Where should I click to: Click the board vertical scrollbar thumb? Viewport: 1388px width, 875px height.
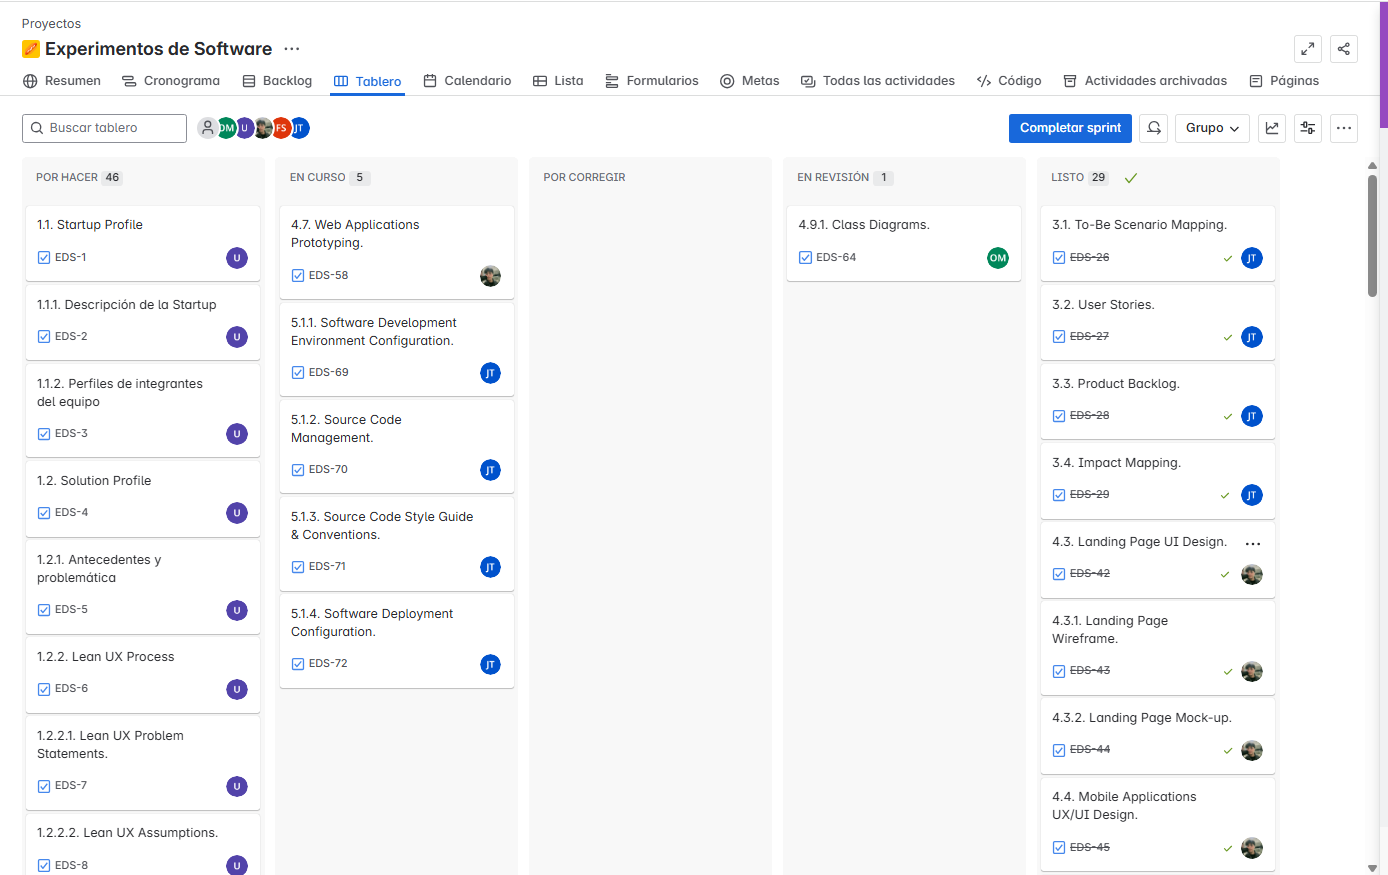(x=1372, y=235)
